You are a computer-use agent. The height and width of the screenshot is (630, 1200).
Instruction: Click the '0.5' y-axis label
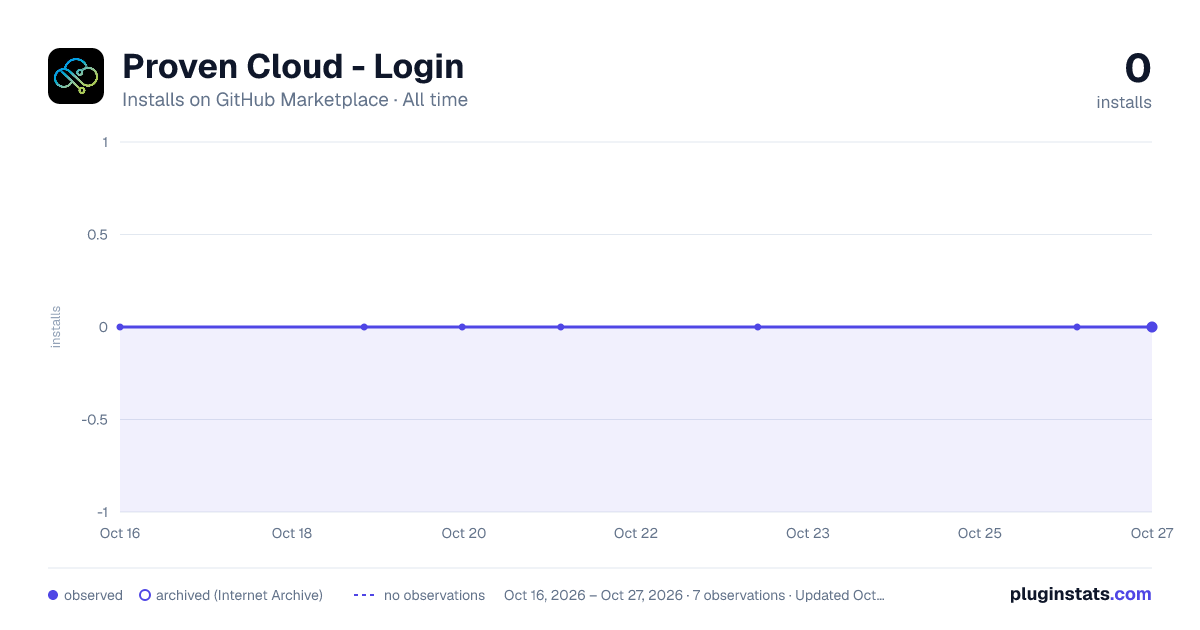click(97, 235)
